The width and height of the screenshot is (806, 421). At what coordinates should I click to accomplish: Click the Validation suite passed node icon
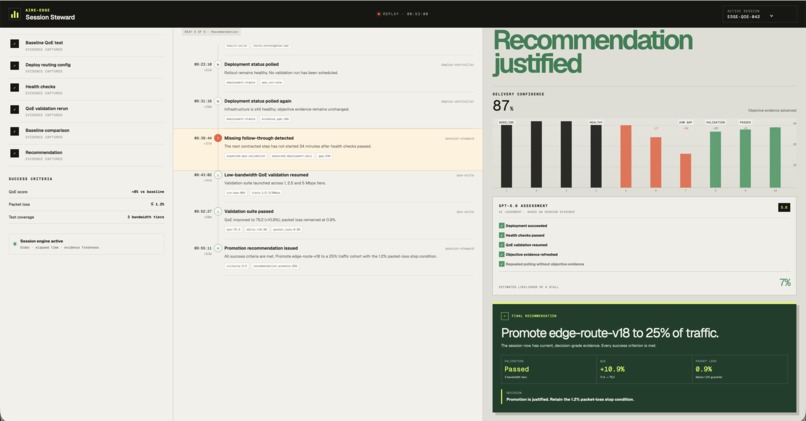tap(218, 211)
